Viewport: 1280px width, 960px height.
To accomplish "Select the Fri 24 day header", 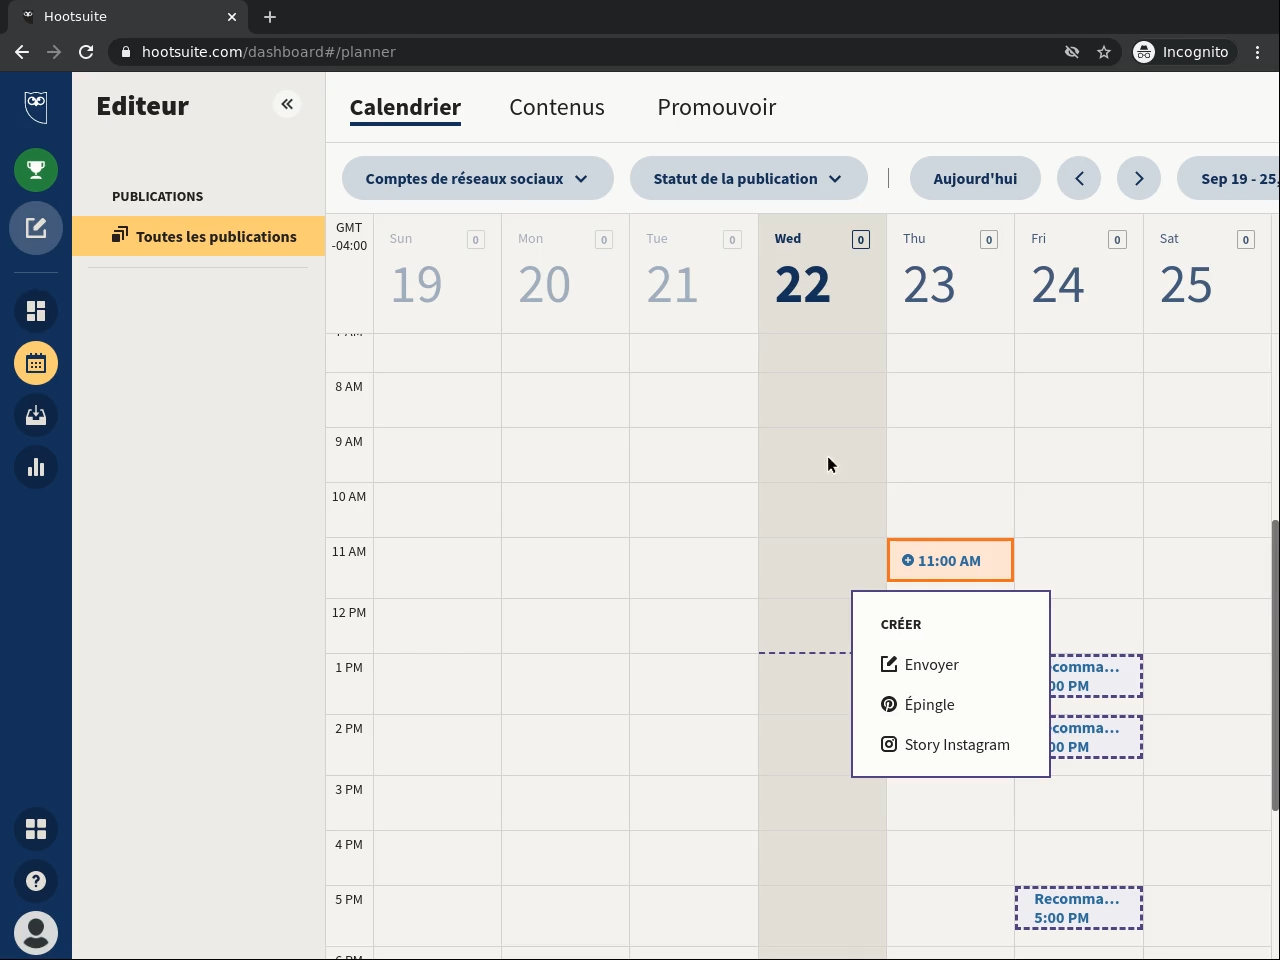I will coord(1078,273).
